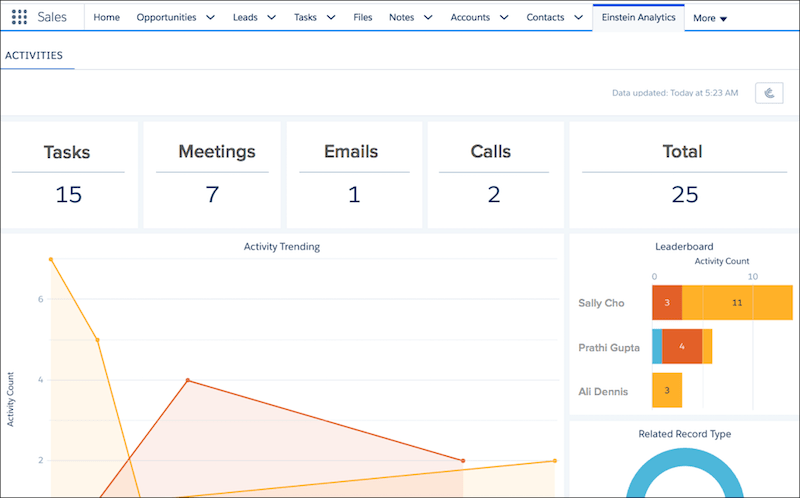Open the App Launcher grid icon
The height and width of the screenshot is (498, 800).
[19, 17]
